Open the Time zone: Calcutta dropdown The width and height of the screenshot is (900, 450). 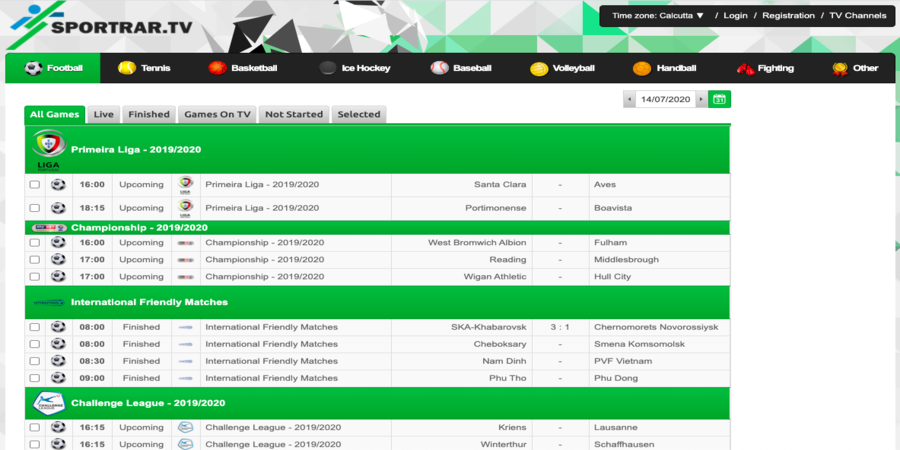tap(658, 15)
